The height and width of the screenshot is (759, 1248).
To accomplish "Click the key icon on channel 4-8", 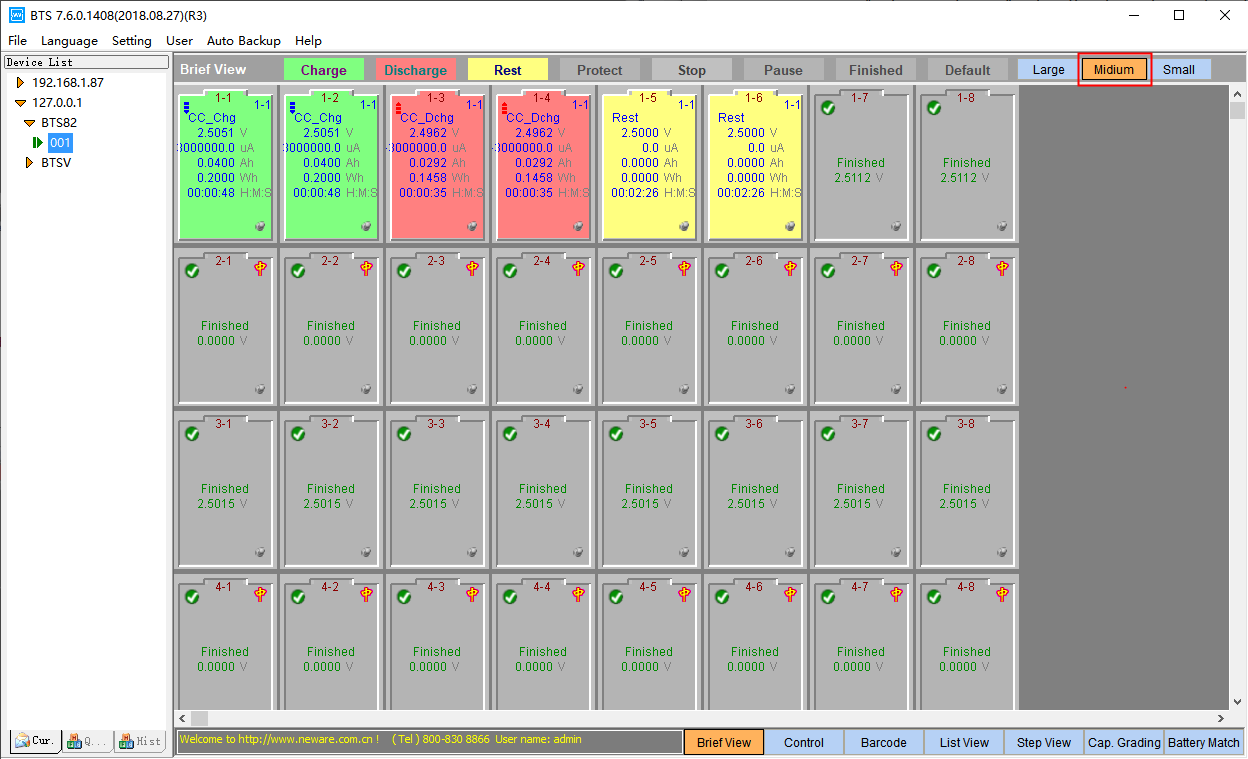I will [x=1002, y=593].
